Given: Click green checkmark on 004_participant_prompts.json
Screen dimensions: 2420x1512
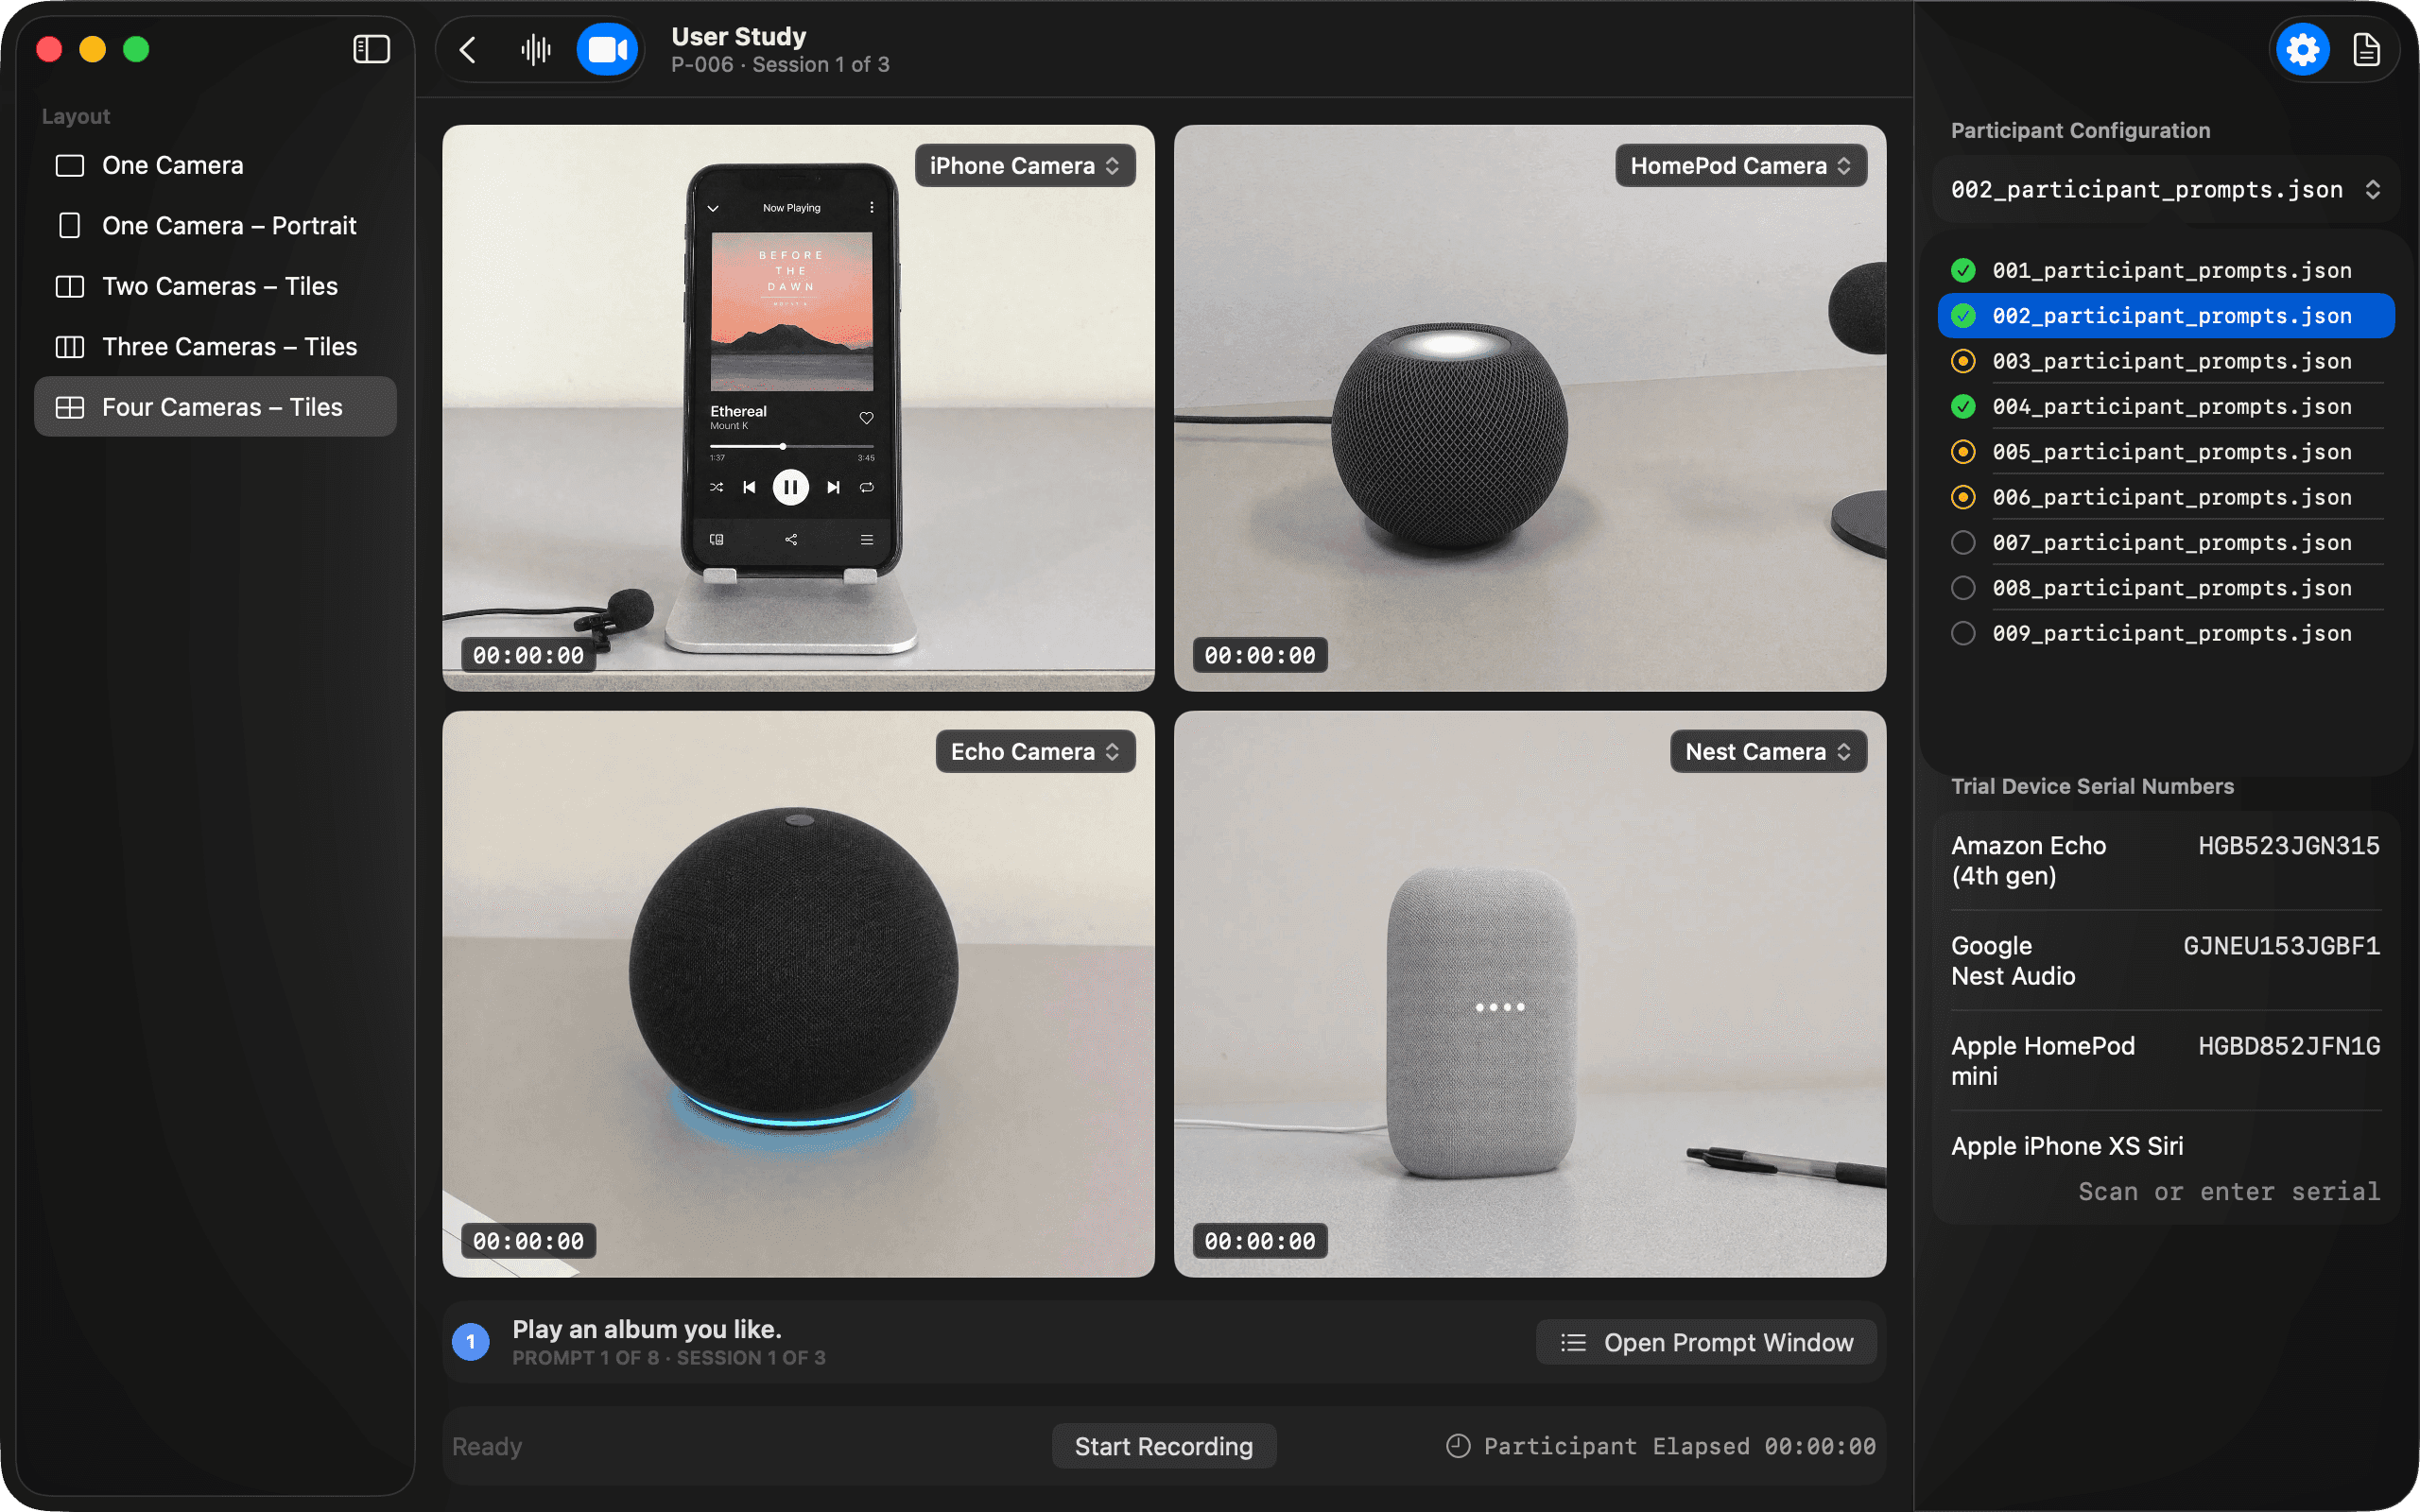Looking at the screenshot, I should pyautogui.click(x=1963, y=406).
